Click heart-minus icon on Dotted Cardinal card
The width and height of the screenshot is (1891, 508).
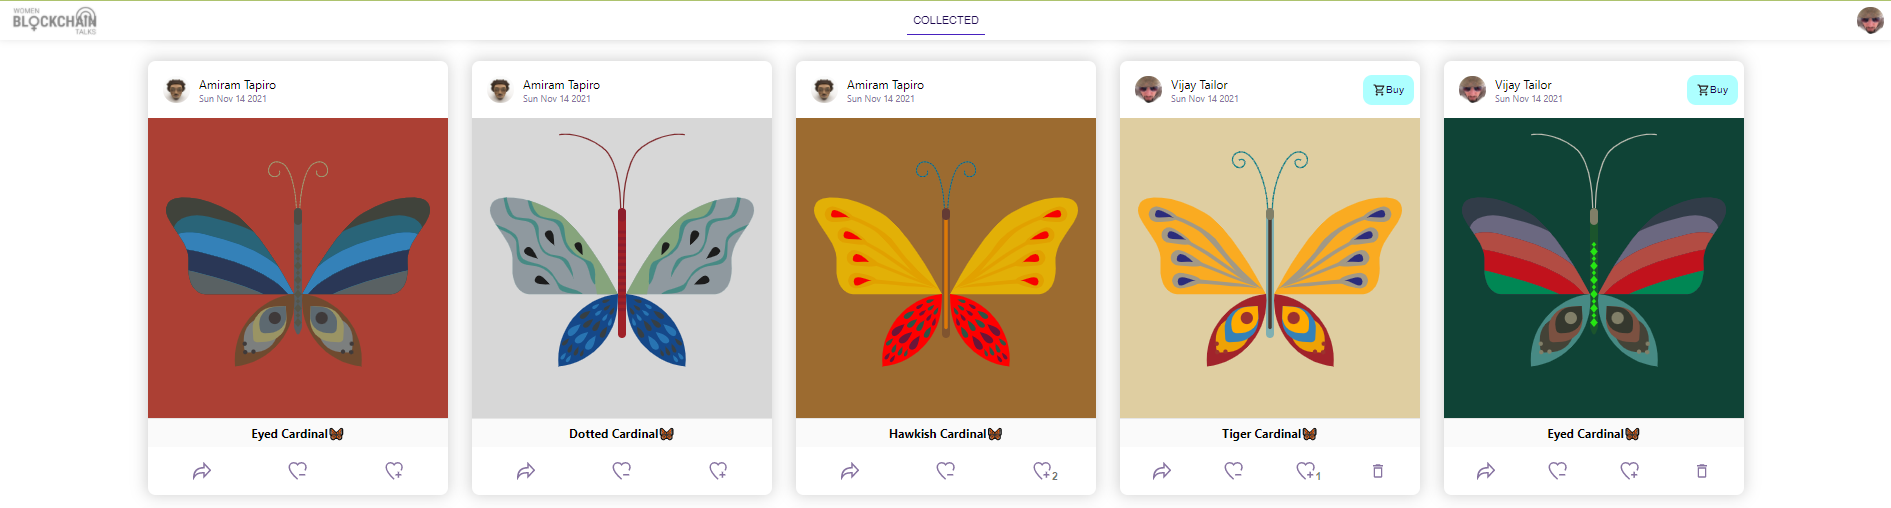pyautogui.click(x=622, y=470)
